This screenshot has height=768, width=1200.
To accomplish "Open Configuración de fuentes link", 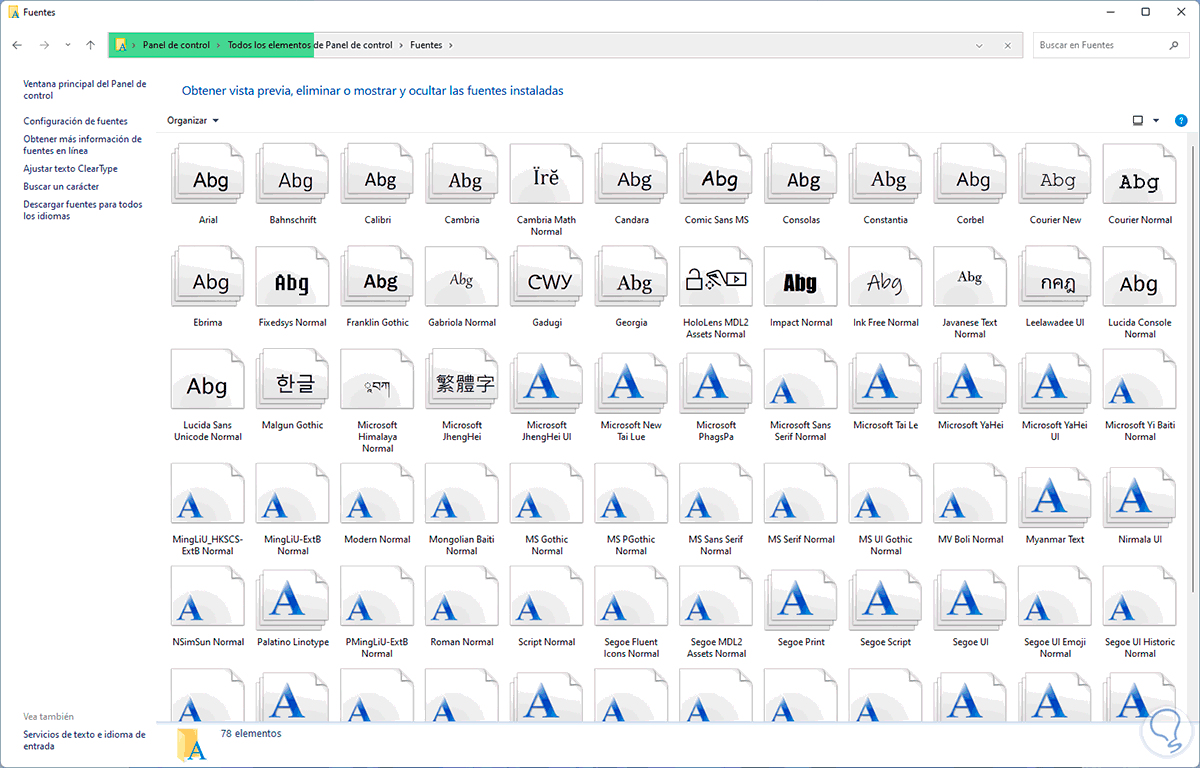I will pyautogui.click(x=76, y=121).
